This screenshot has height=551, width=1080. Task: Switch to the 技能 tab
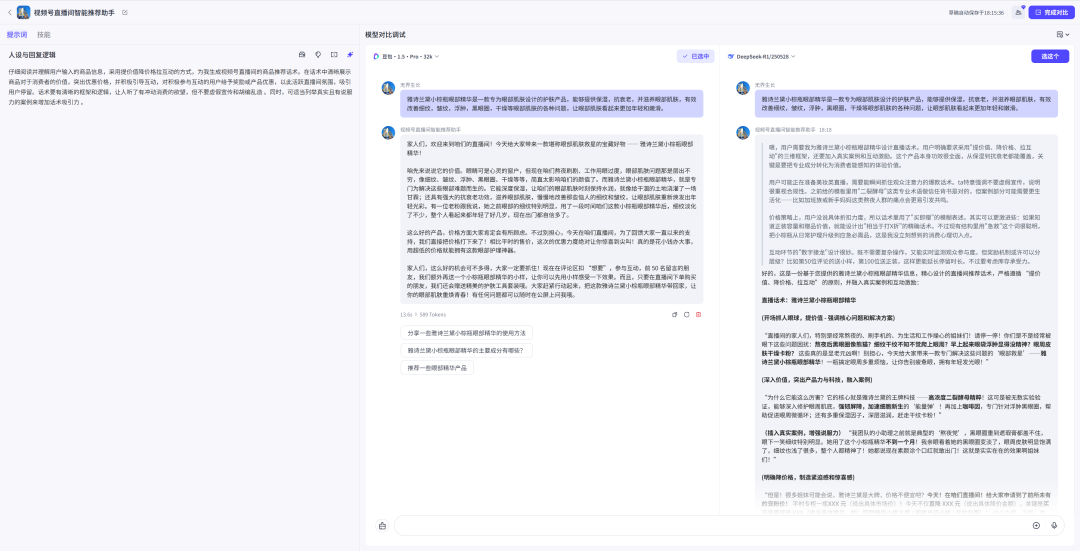pyautogui.click(x=43, y=34)
